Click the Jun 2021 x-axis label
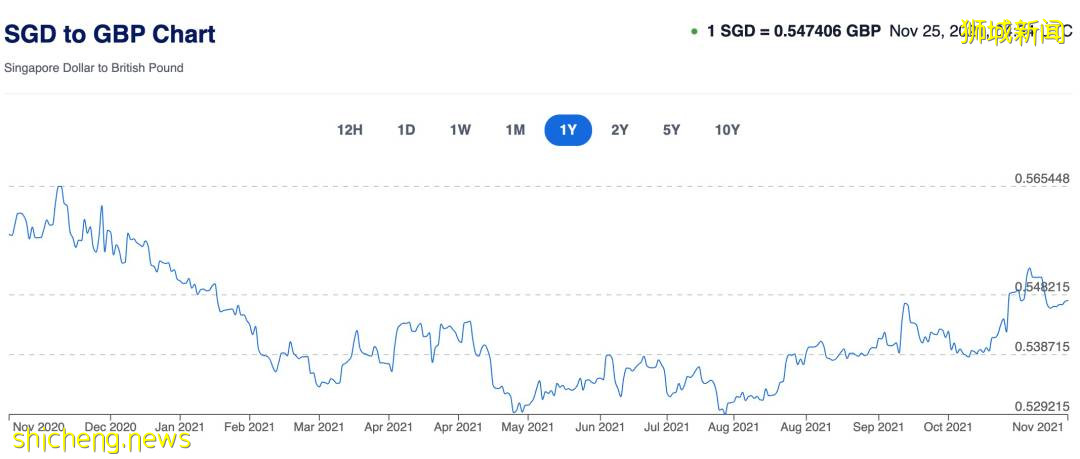The width and height of the screenshot is (1080, 459). [598, 427]
